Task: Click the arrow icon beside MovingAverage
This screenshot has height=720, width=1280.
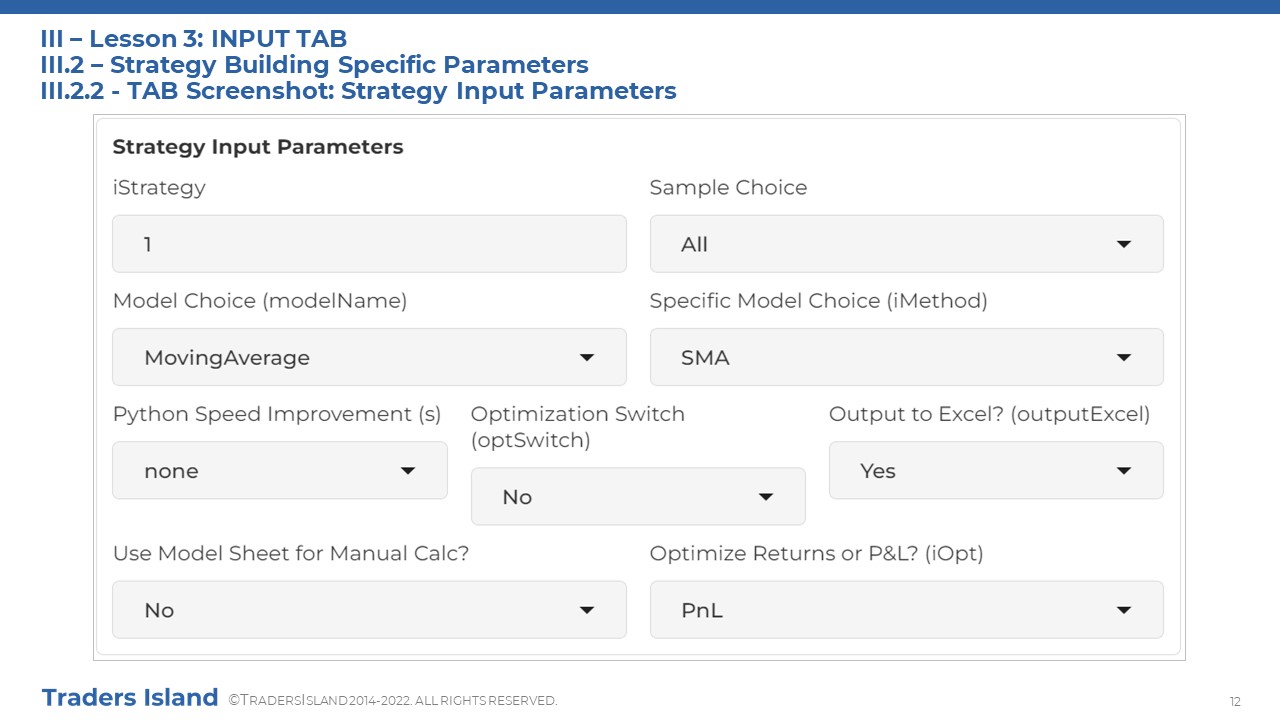Action: pyautogui.click(x=587, y=357)
